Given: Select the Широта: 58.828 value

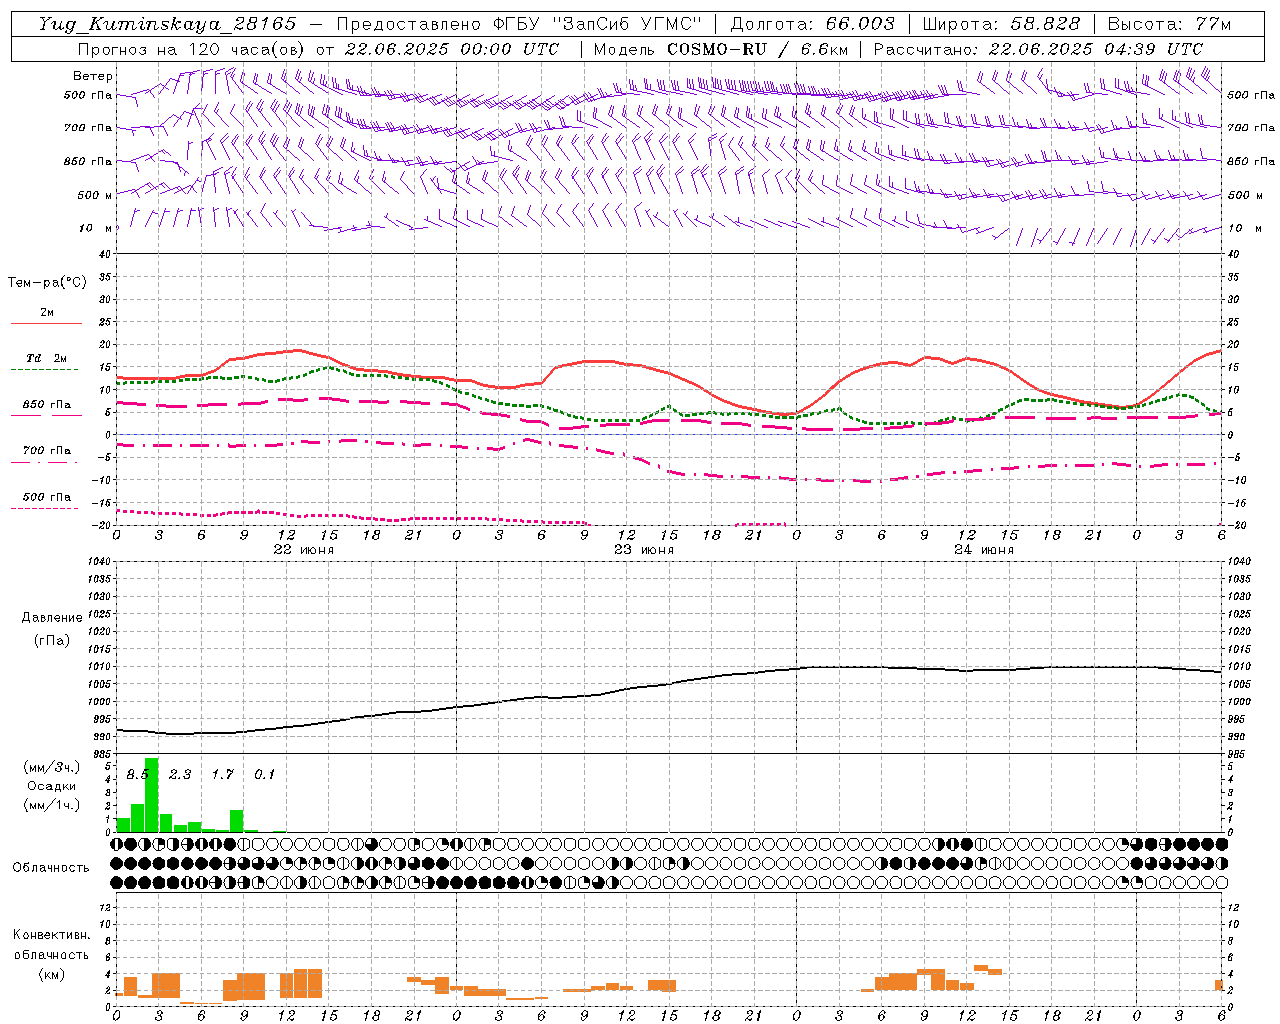Looking at the screenshot, I should pyautogui.click(x=1001, y=24).
